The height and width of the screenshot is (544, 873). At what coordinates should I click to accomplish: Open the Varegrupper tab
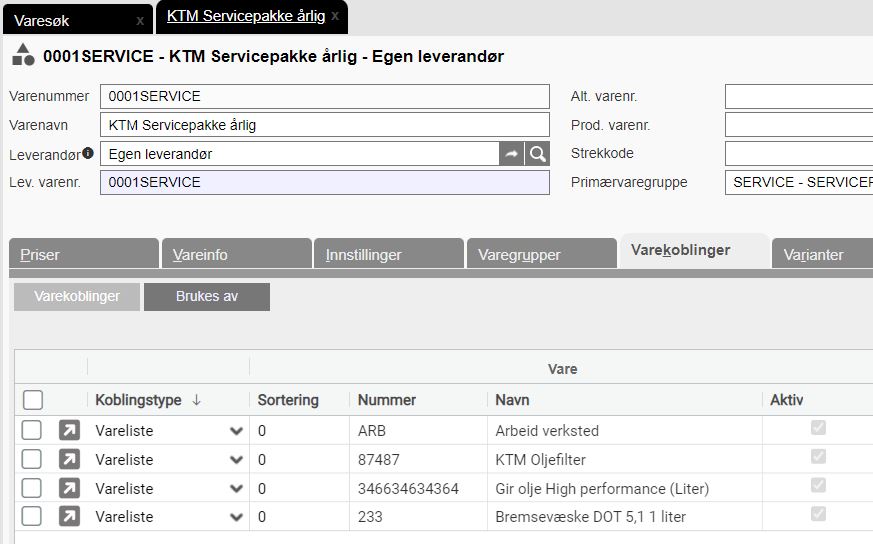click(542, 254)
